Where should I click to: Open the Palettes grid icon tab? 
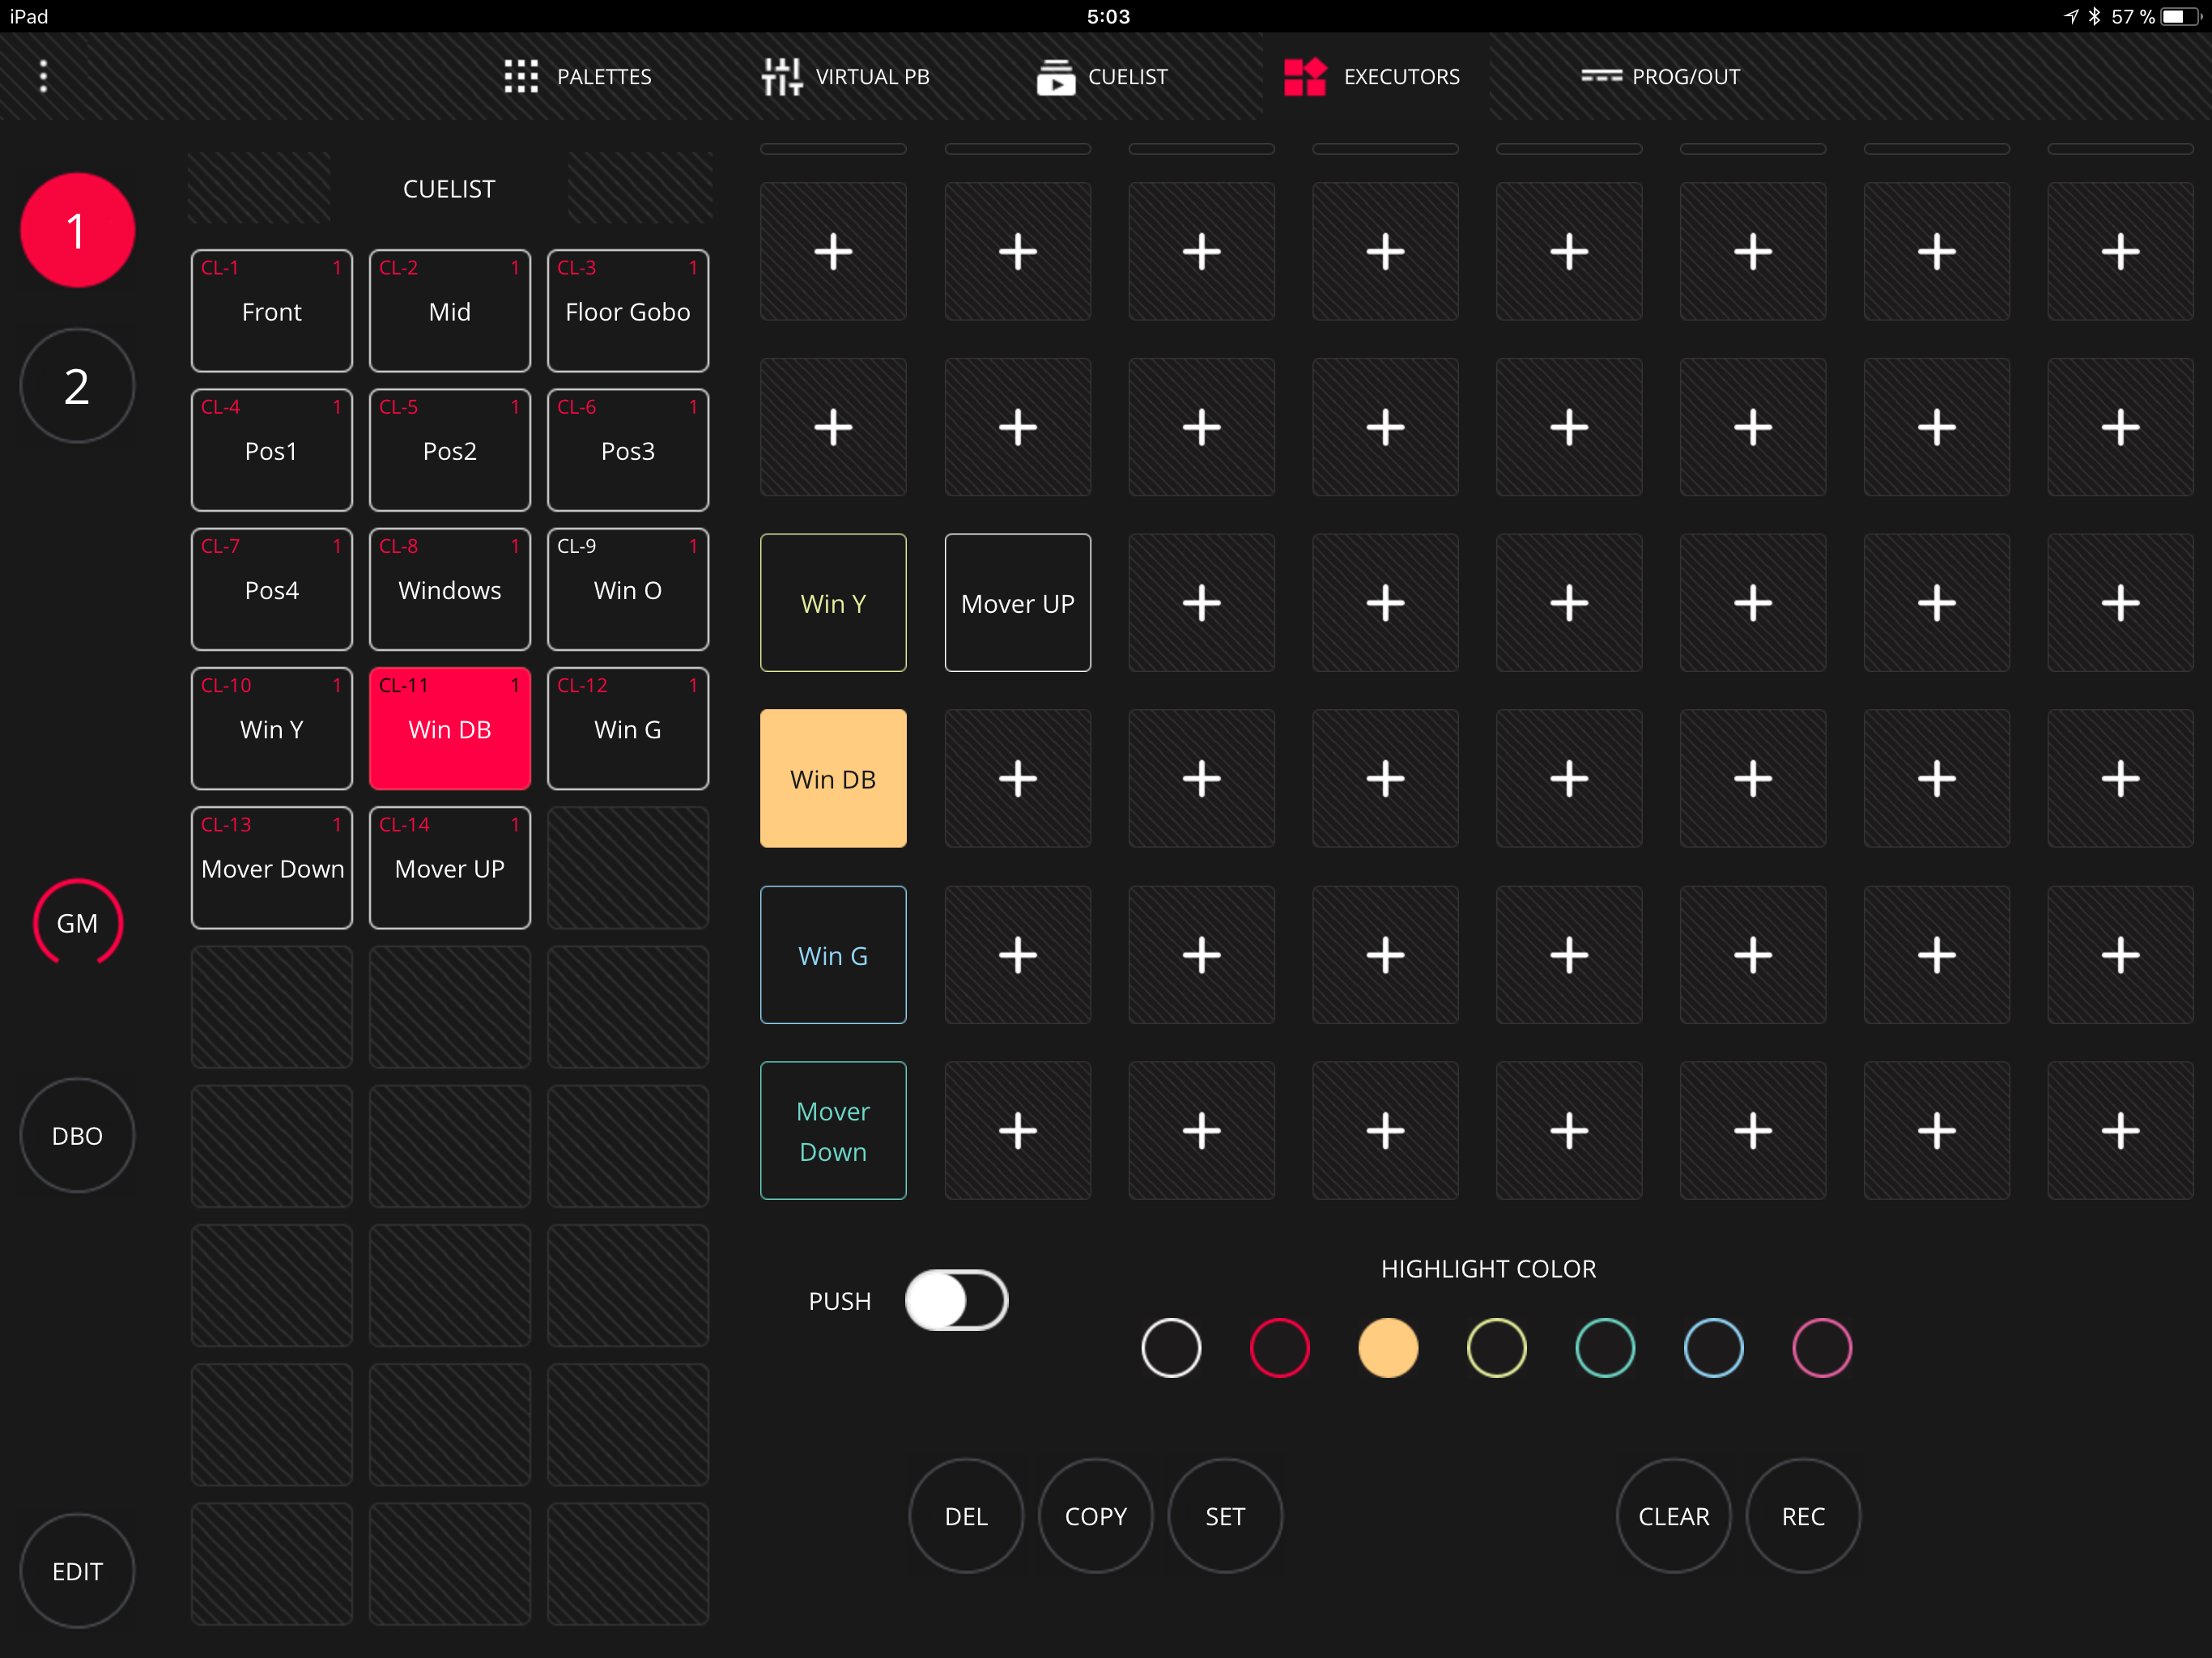point(521,76)
